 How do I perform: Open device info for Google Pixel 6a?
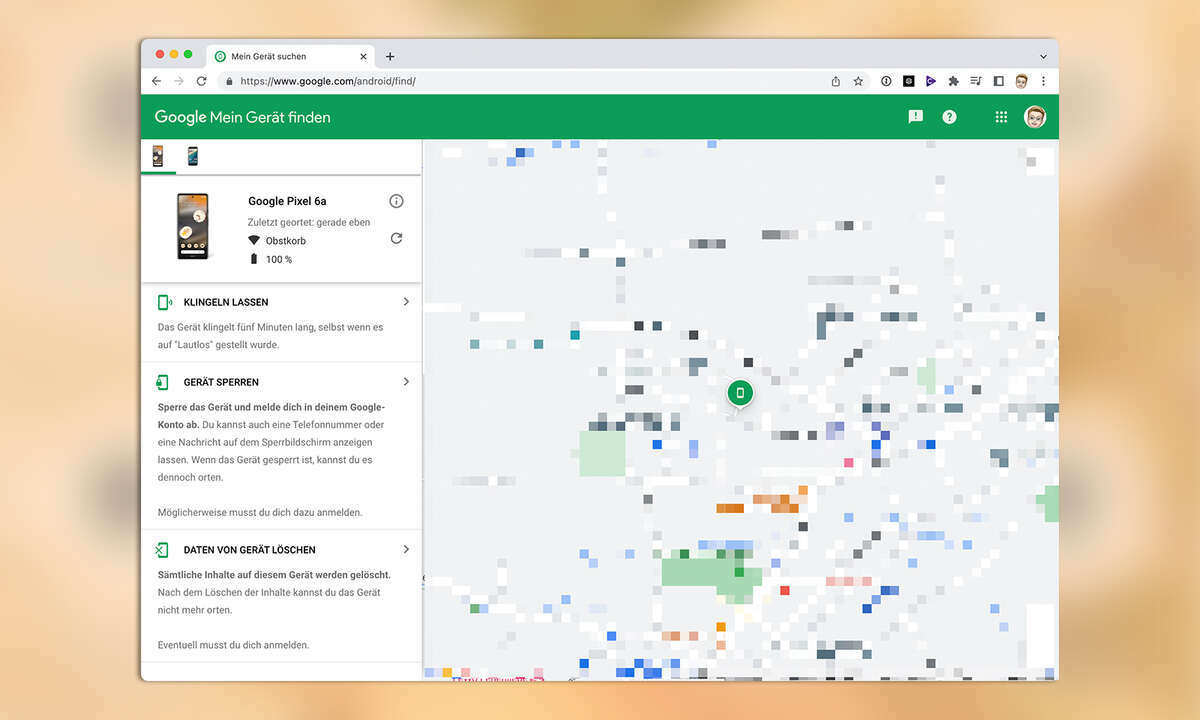point(396,201)
